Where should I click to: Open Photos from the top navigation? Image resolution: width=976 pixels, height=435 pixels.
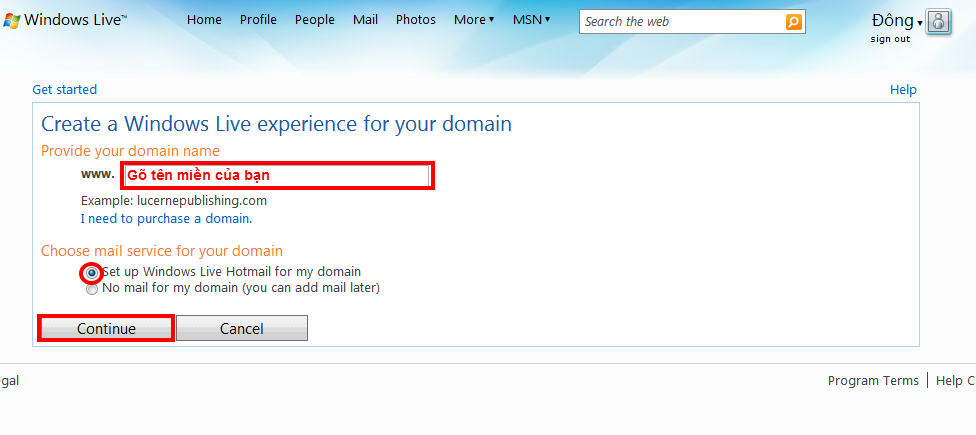coord(415,20)
